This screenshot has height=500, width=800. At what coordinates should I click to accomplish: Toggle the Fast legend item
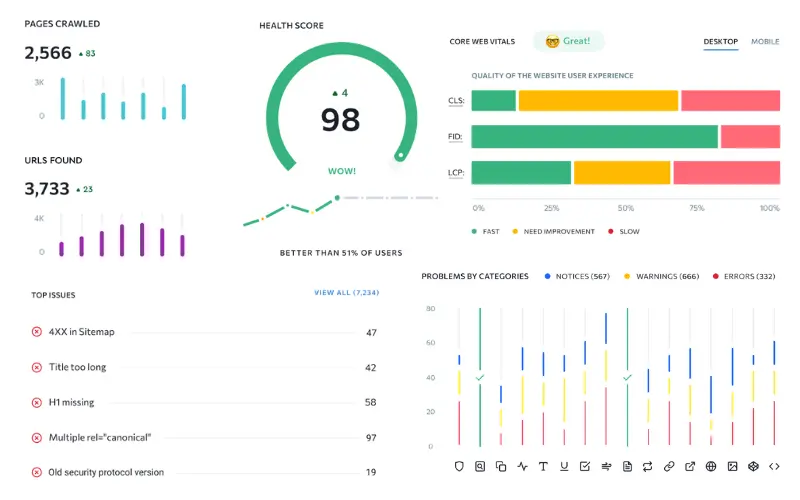tap(485, 232)
